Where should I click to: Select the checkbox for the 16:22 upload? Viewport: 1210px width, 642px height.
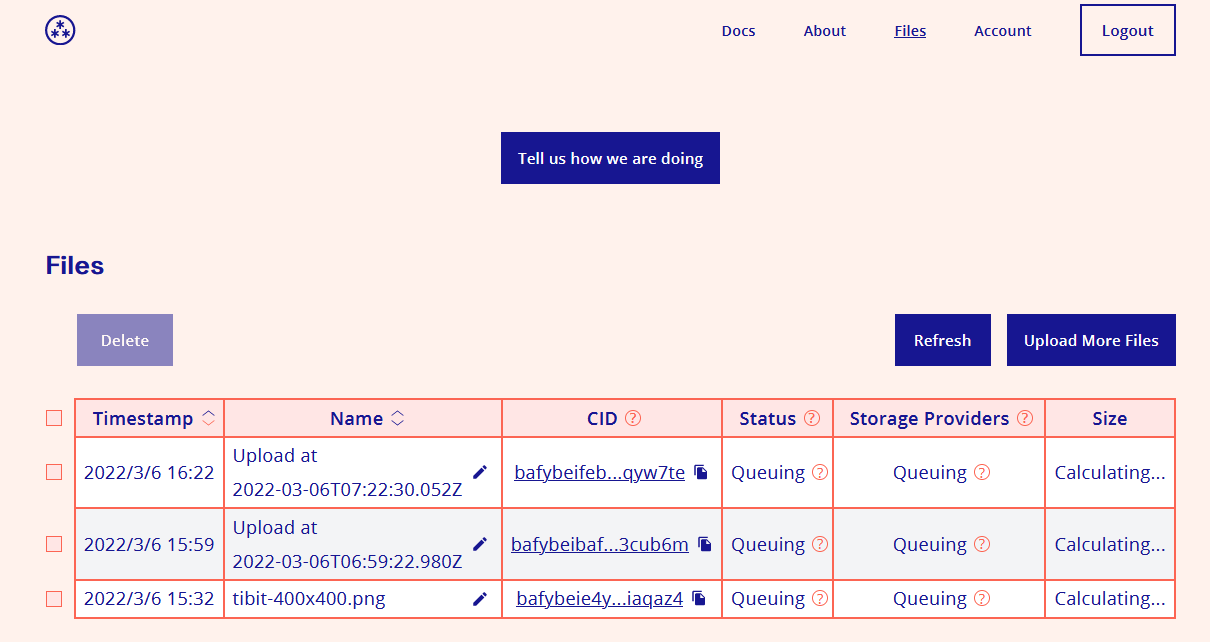pyautogui.click(x=54, y=472)
